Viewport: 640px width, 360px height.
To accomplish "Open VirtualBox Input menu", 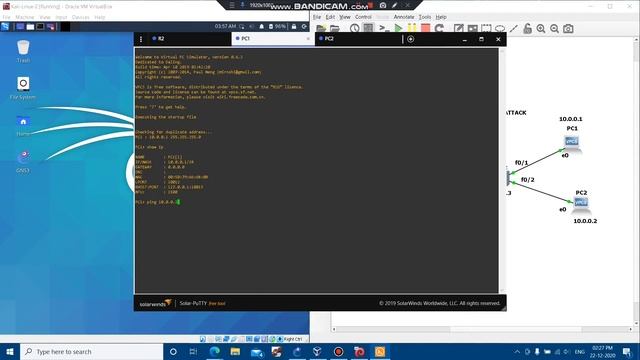I will (61, 17).
